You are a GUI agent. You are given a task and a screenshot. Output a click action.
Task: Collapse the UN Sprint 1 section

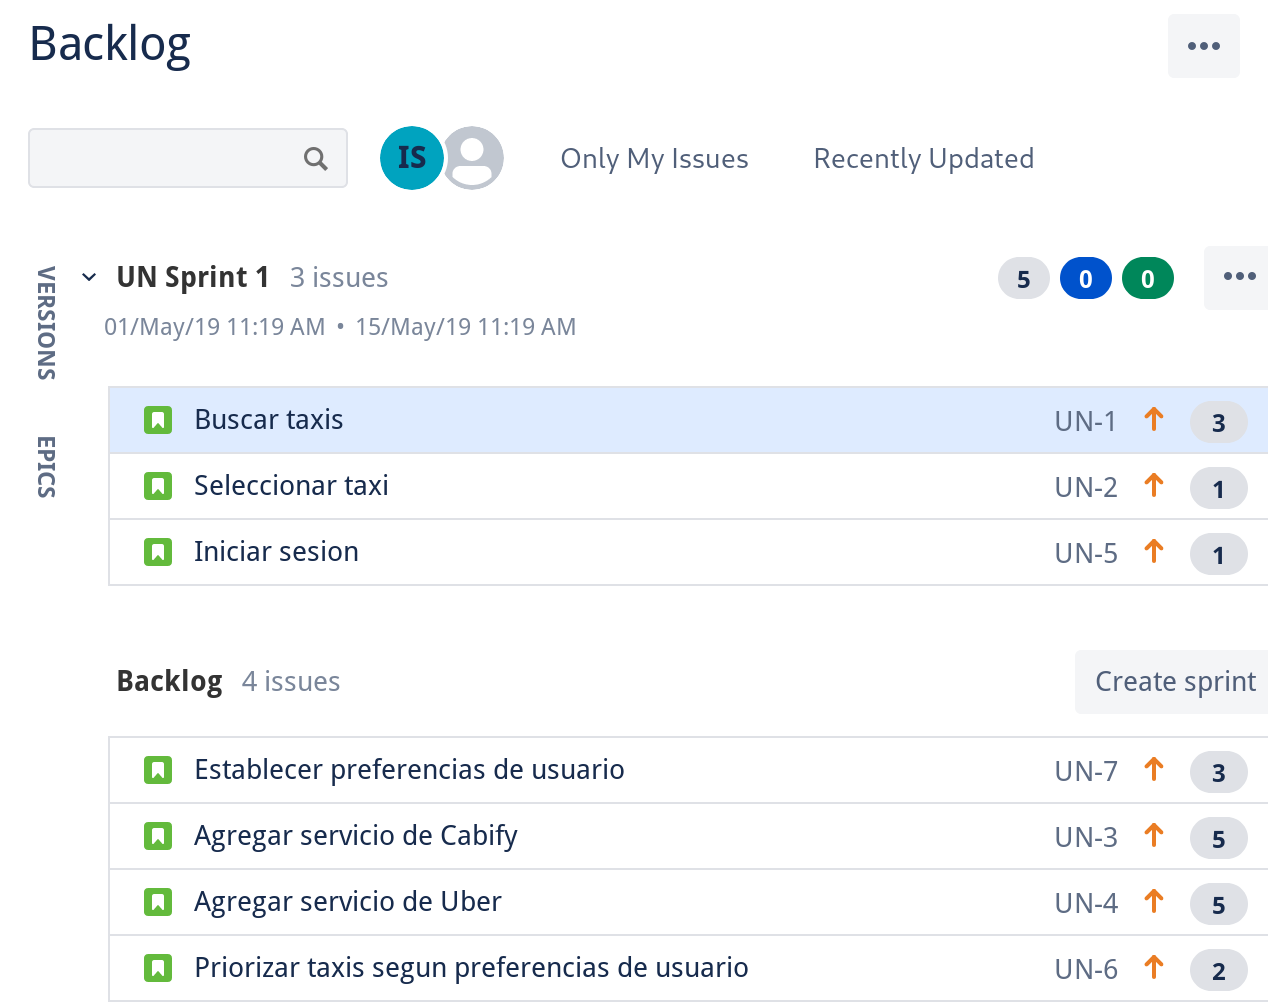[90, 277]
